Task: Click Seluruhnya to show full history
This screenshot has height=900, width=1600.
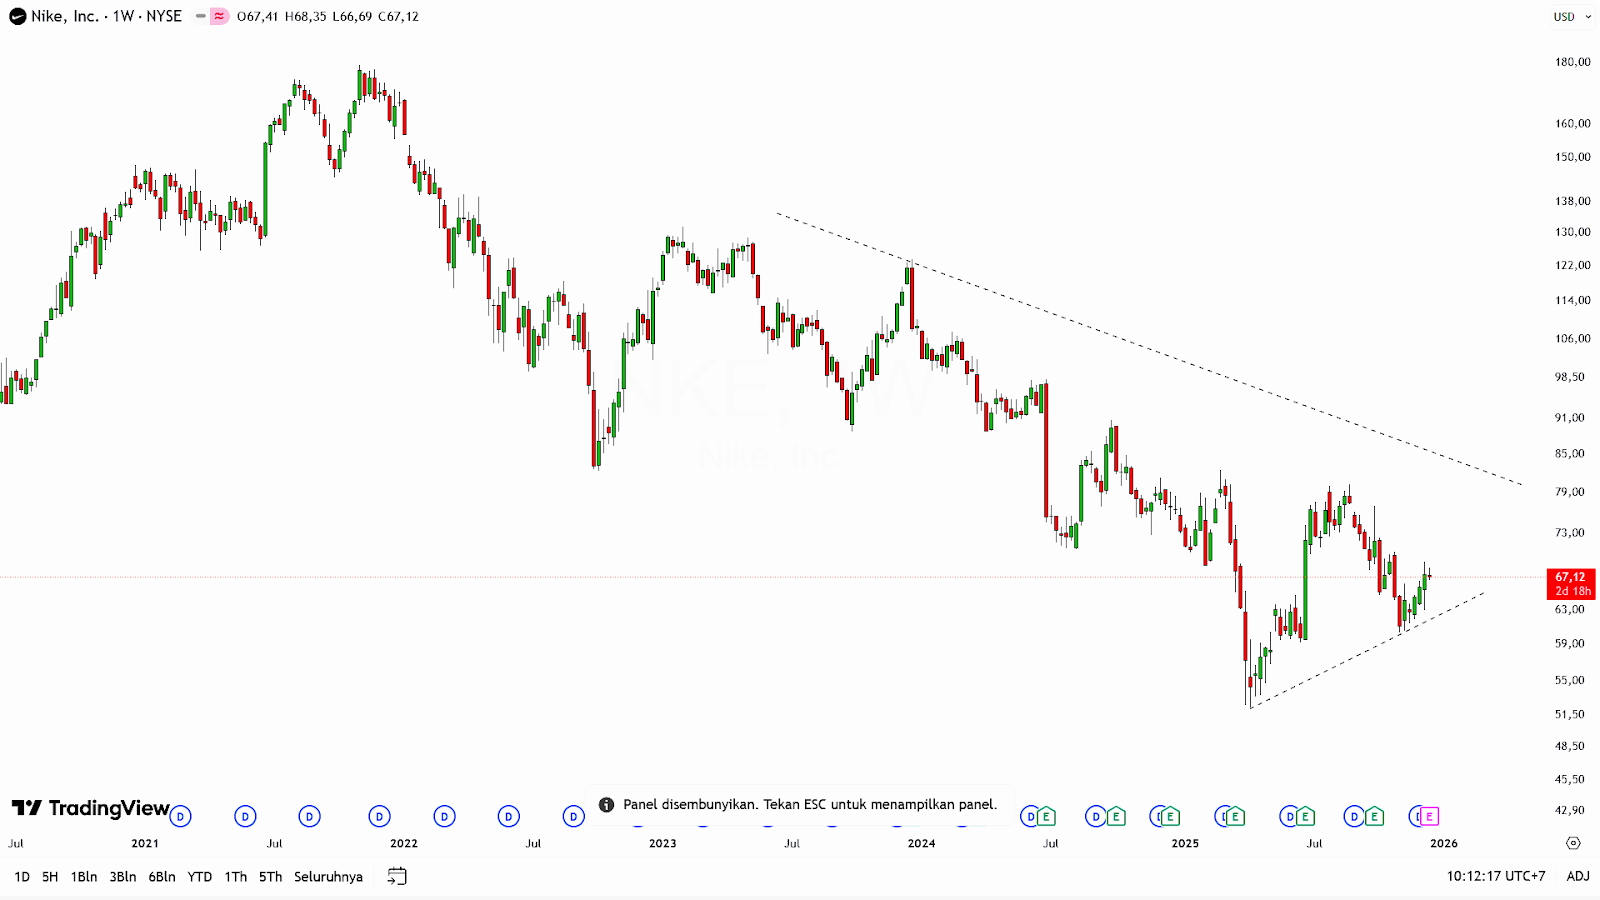Action: [328, 876]
